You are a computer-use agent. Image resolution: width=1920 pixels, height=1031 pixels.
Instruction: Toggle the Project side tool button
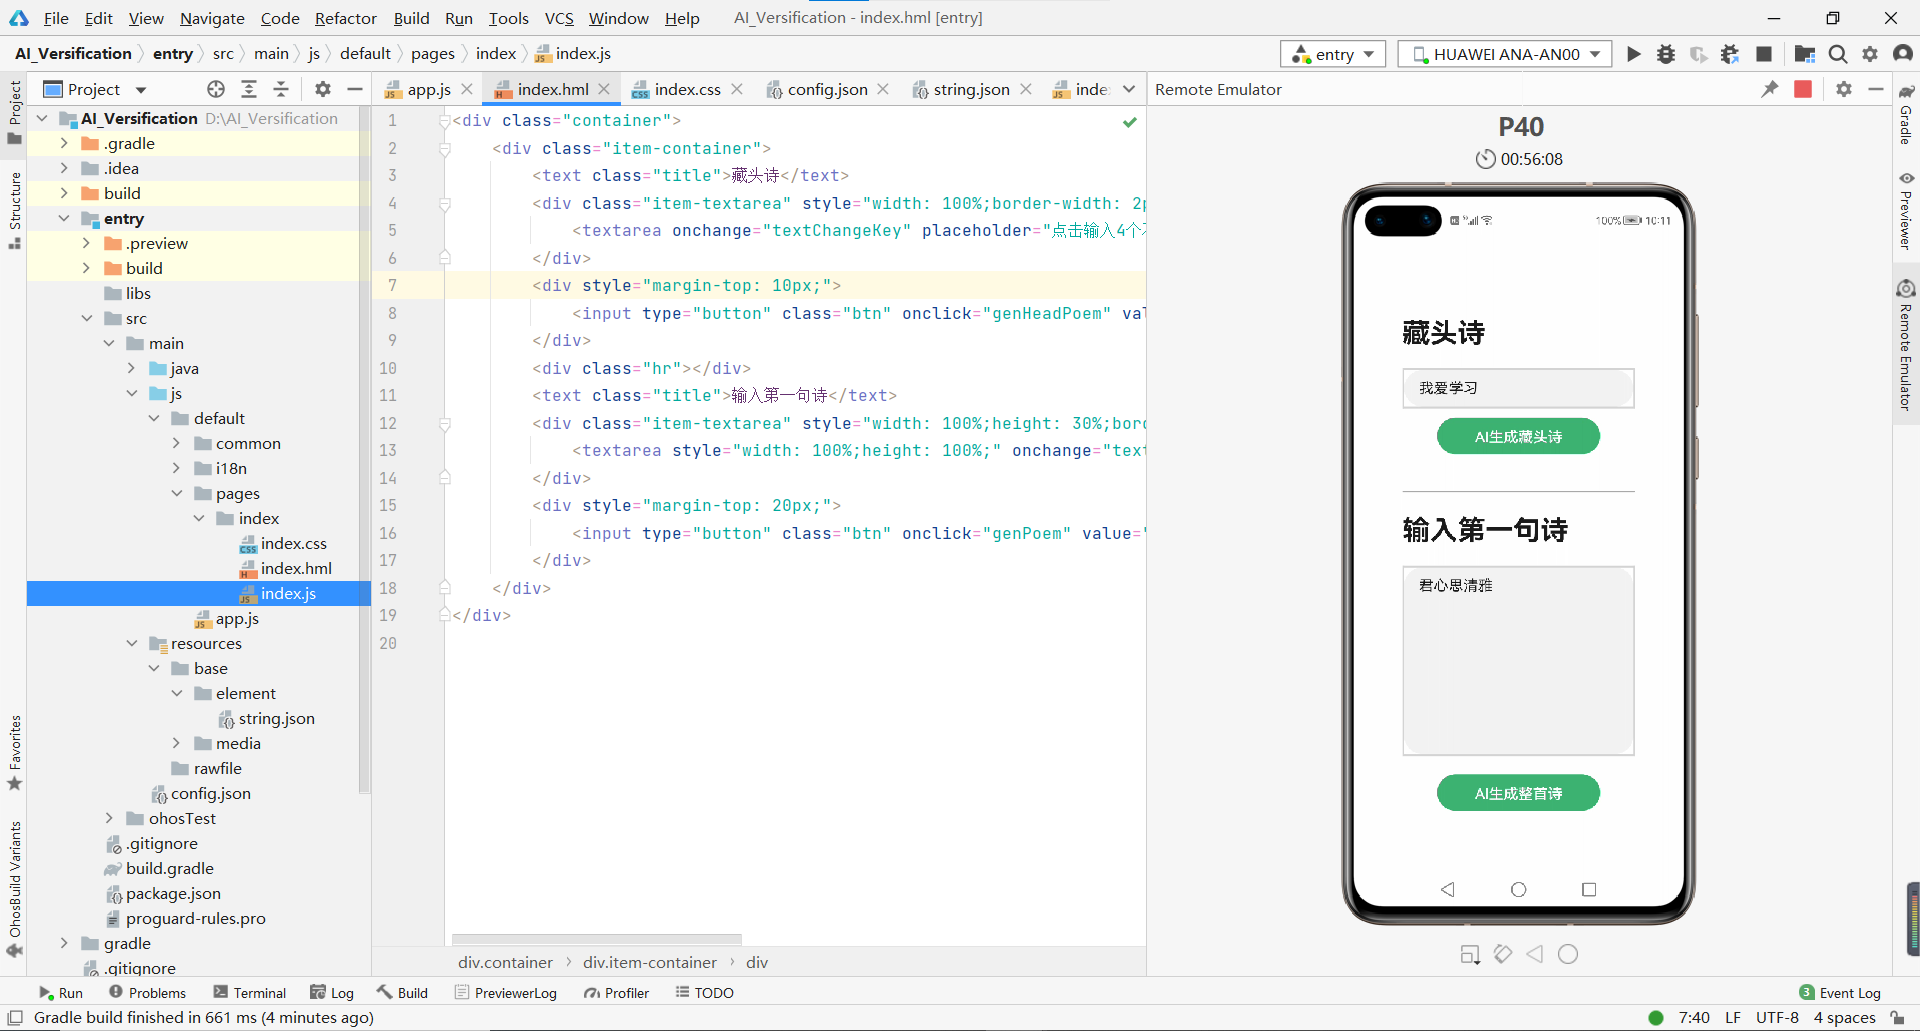pos(15,112)
